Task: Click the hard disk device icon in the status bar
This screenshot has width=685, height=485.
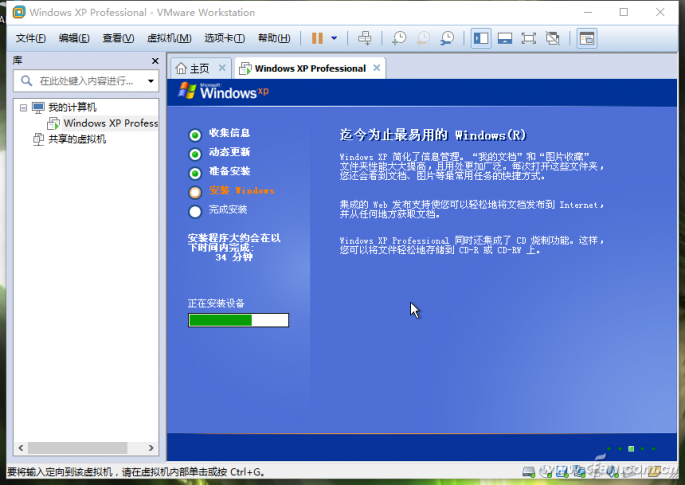Action: tap(529, 471)
